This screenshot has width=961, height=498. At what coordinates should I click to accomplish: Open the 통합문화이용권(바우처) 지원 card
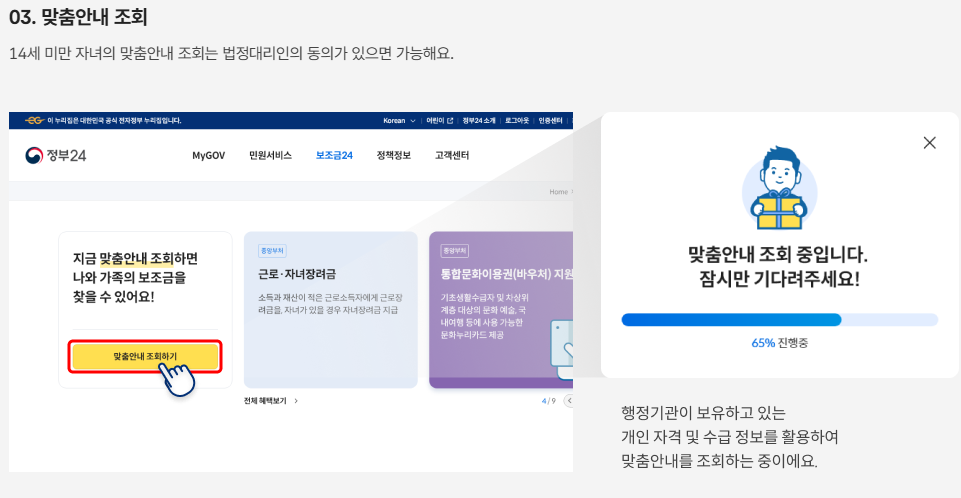(501, 309)
